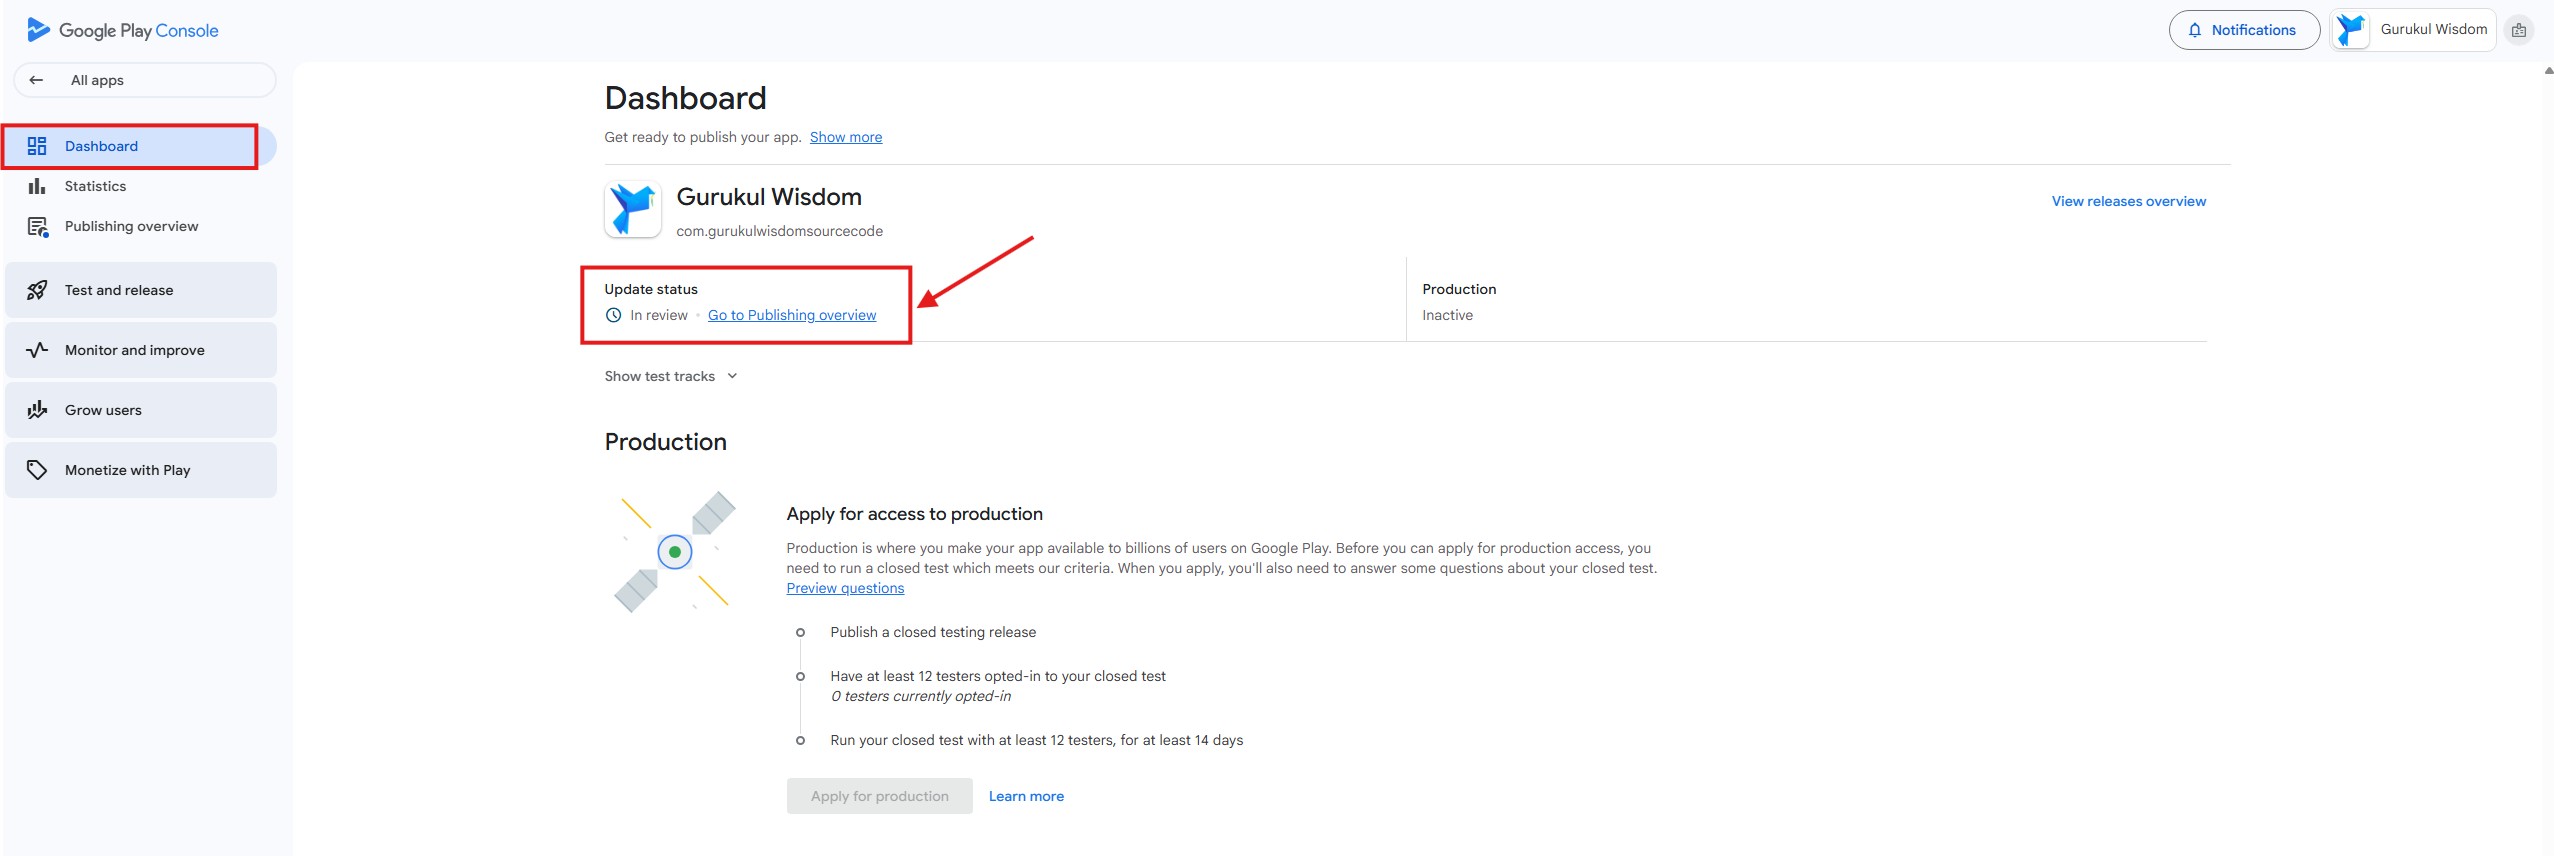This screenshot has width=2554, height=856.
Task: Click the Monitor and improve pulse icon
Action: pyautogui.click(x=37, y=350)
